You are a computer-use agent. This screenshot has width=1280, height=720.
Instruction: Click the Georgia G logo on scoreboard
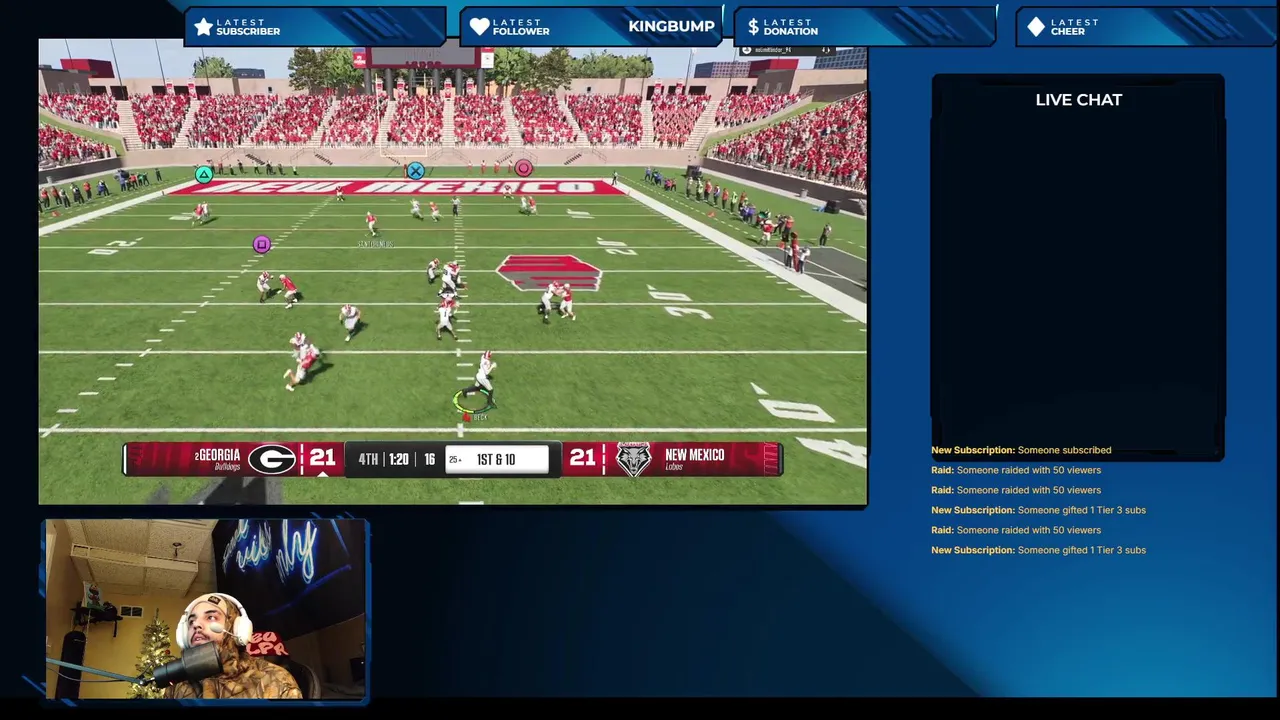click(x=272, y=459)
